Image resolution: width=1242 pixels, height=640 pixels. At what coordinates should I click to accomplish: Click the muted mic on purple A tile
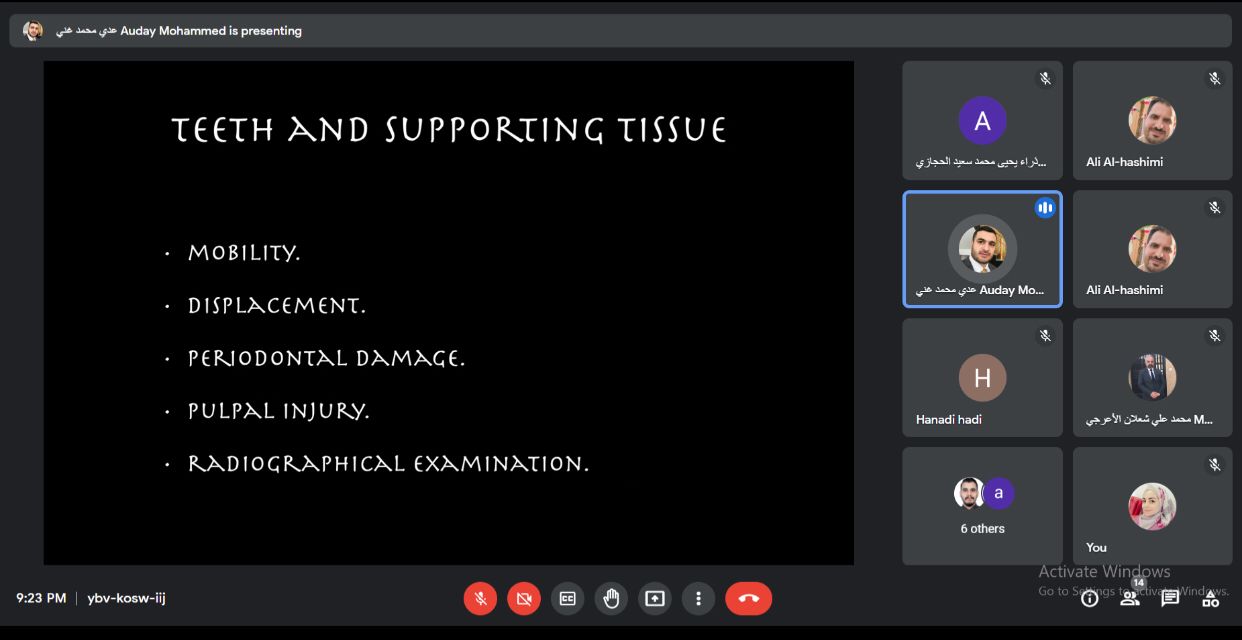click(x=1045, y=78)
